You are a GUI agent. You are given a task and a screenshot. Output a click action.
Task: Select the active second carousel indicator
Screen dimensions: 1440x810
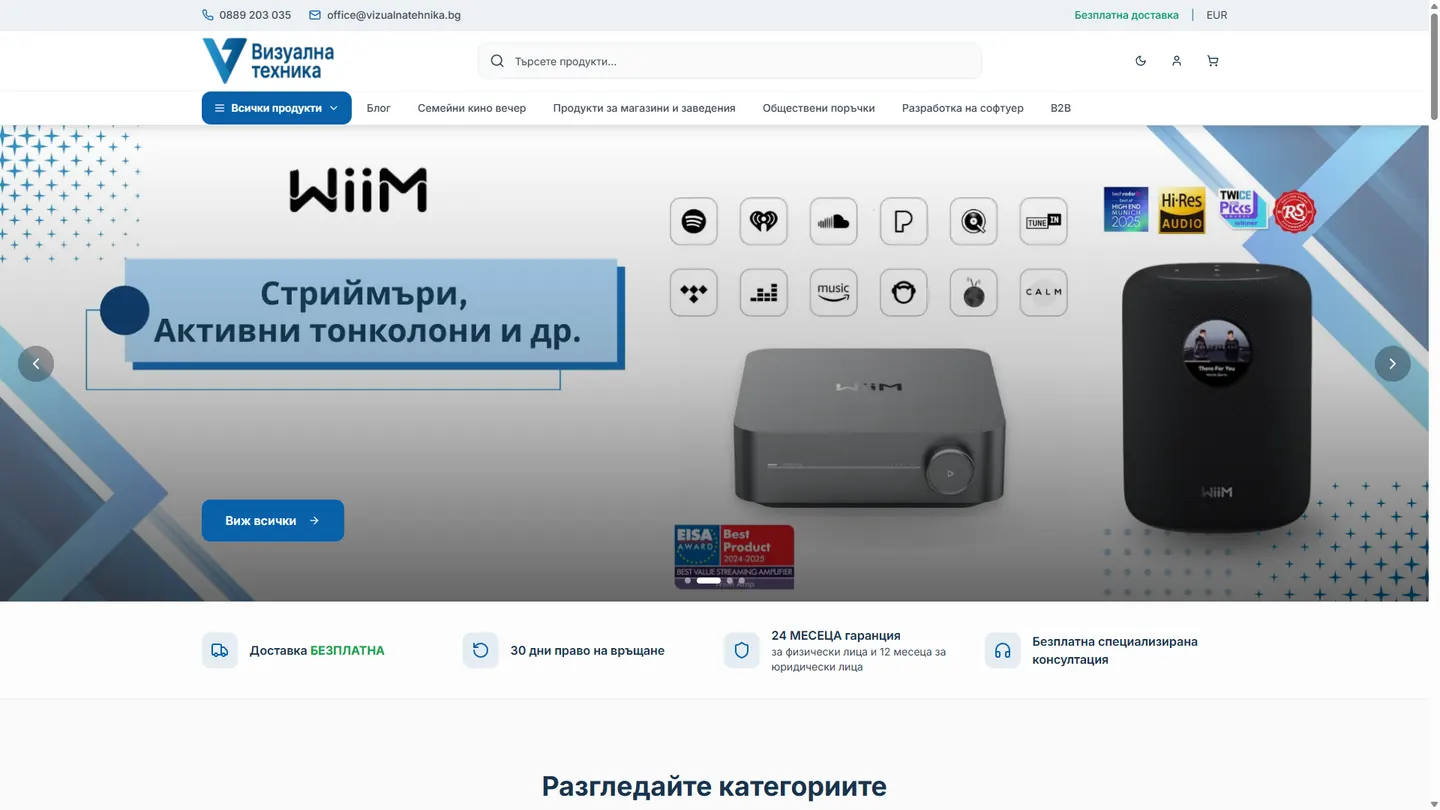(x=708, y=580)
